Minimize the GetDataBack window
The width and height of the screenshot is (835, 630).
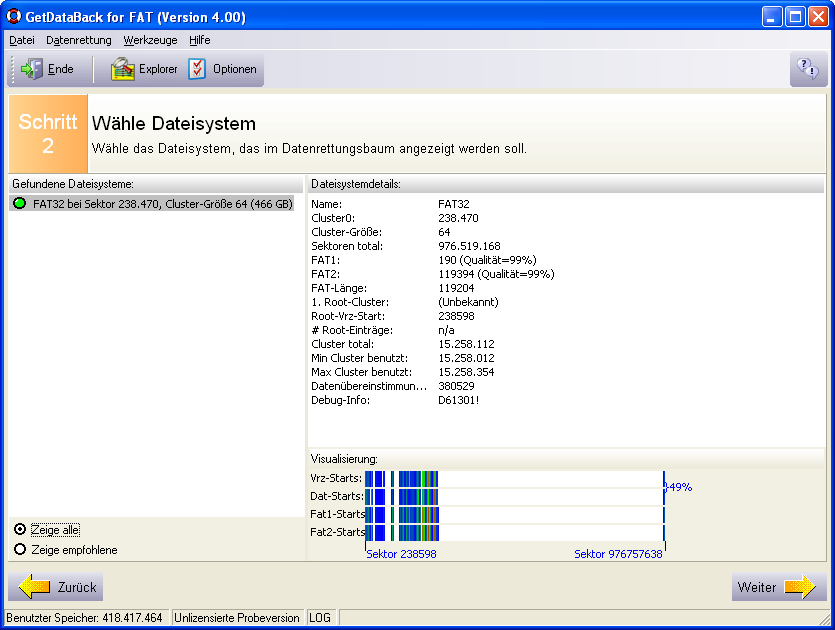pos(772,17)
